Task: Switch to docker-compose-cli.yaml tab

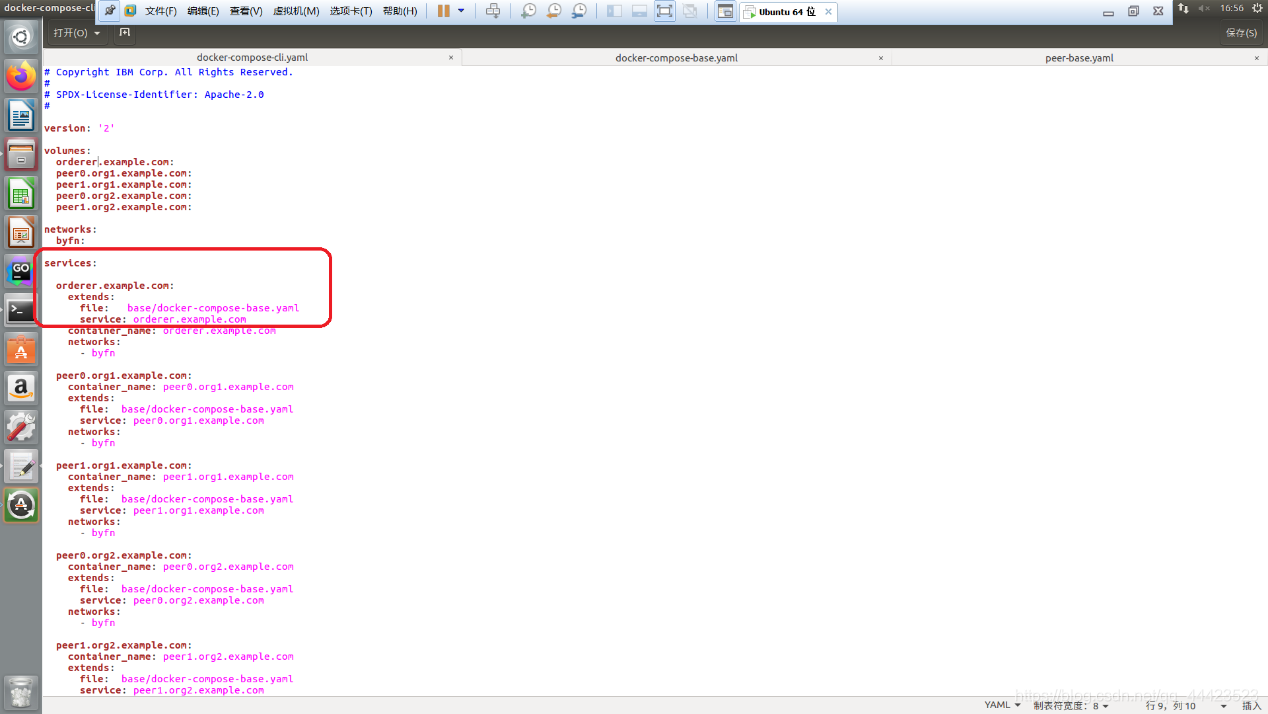Action: [252, 58]
